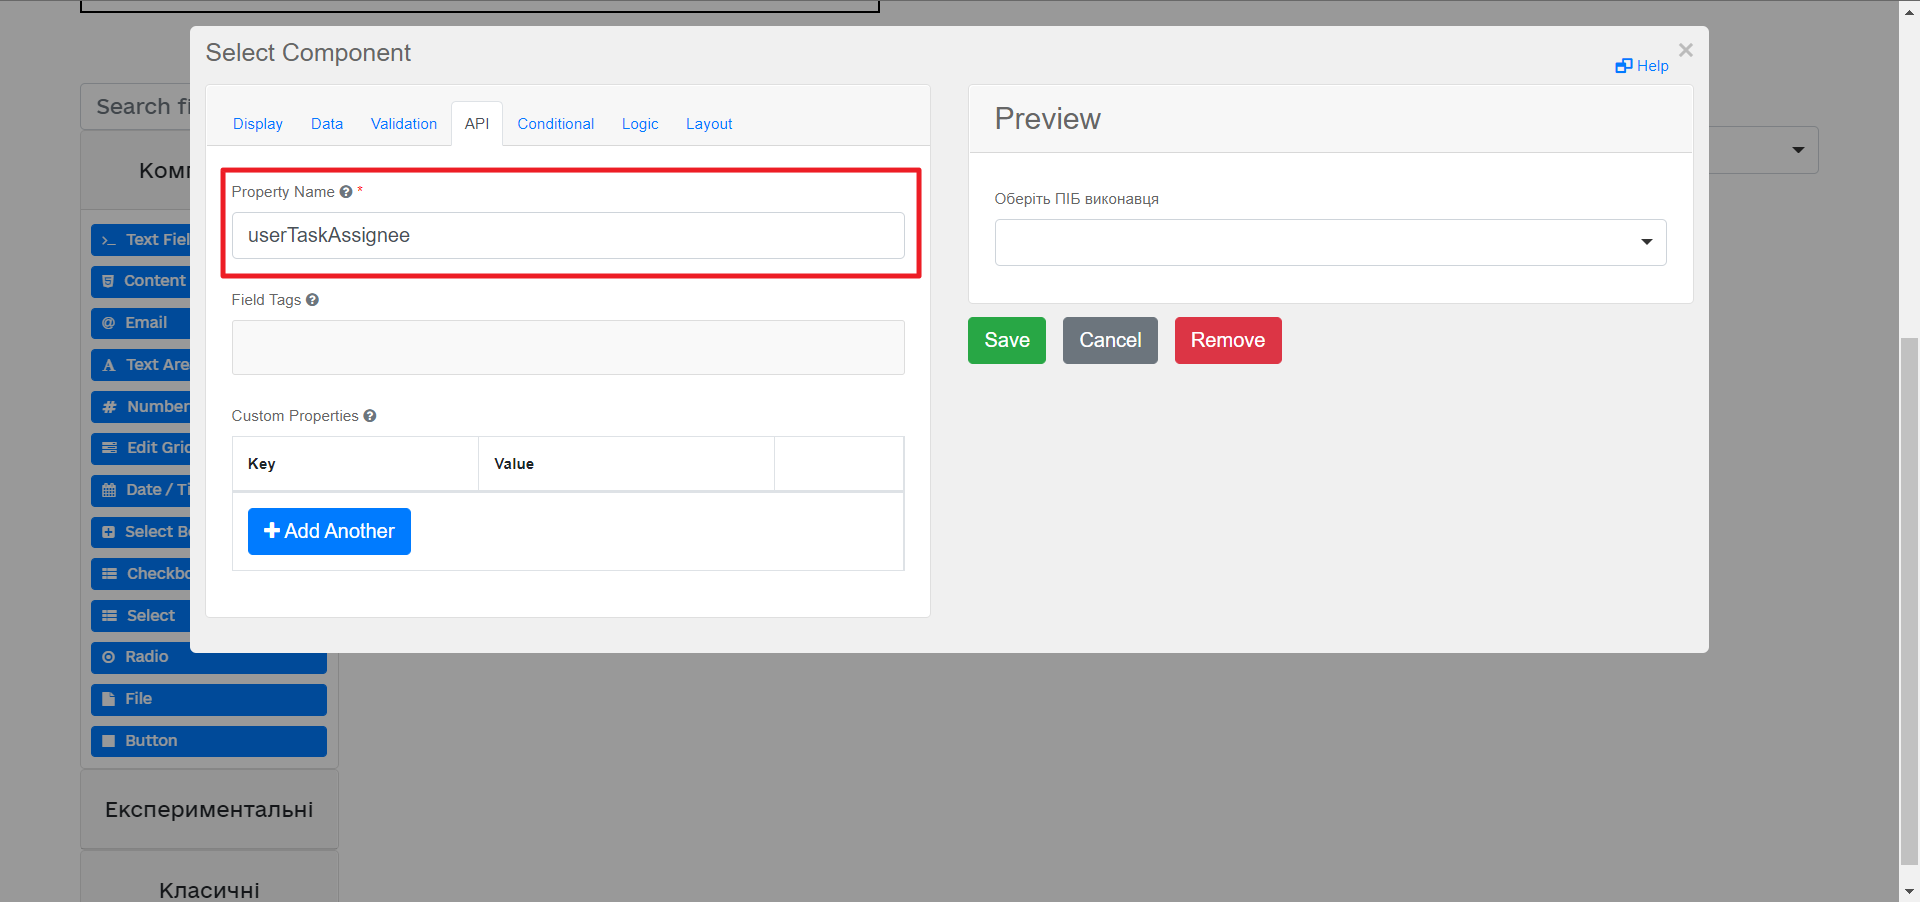1920x902 pixels.
Task: Save the component settings
Action: tap(1007, 340)
